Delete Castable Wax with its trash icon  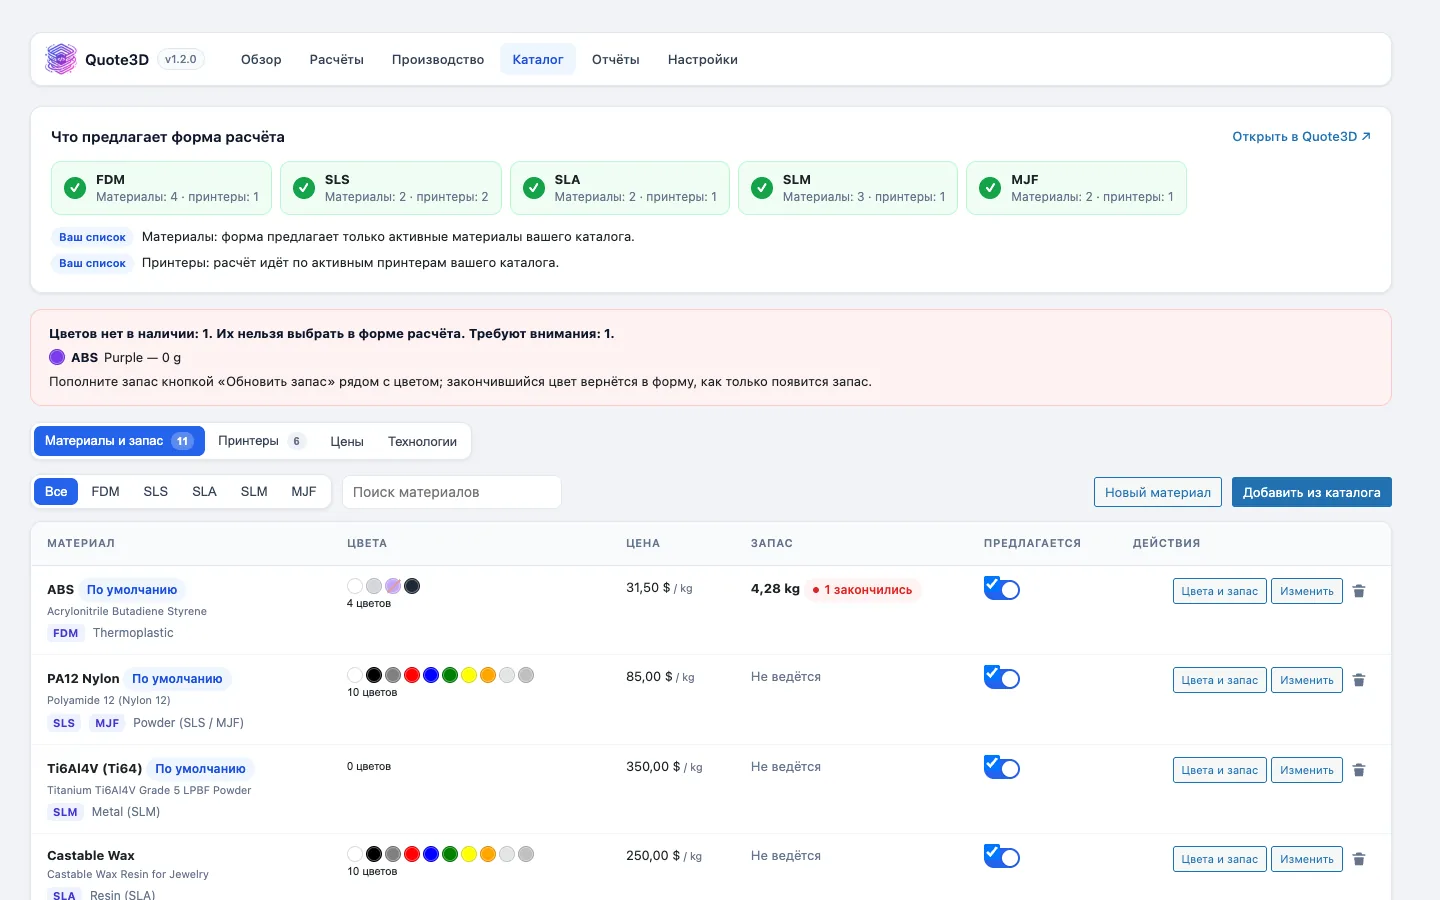click(x=1359, y=859)
